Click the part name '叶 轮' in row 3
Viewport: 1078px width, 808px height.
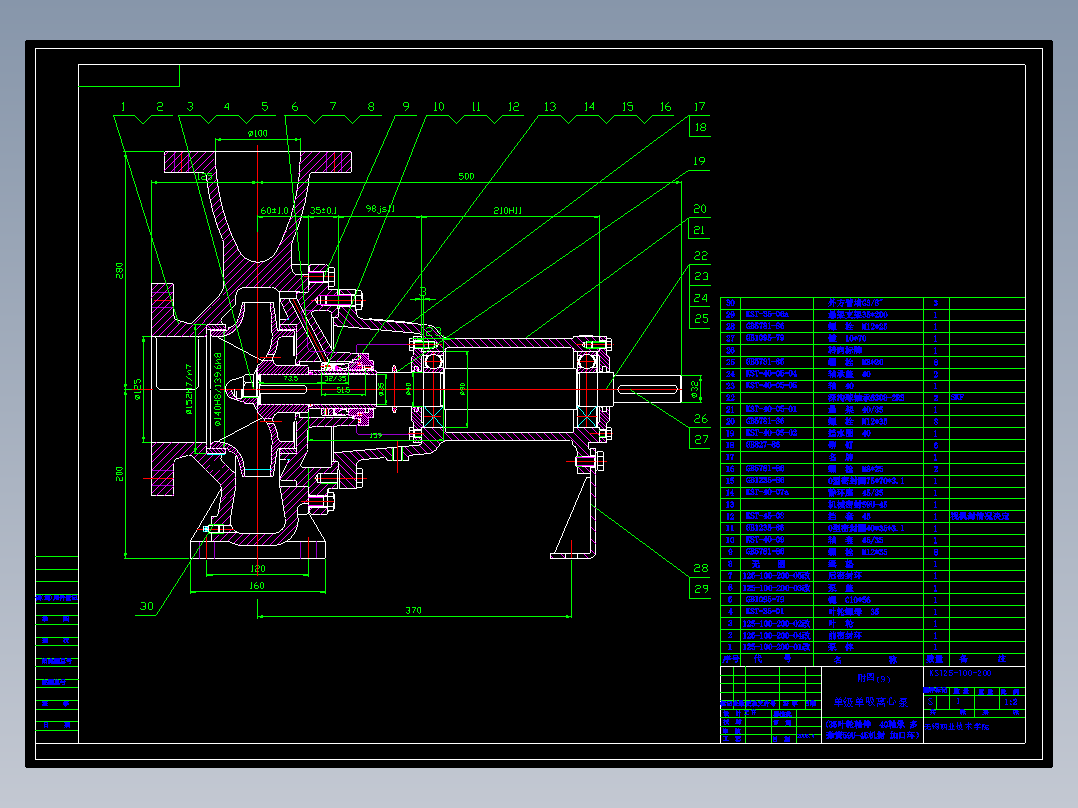tap(840, 624)
